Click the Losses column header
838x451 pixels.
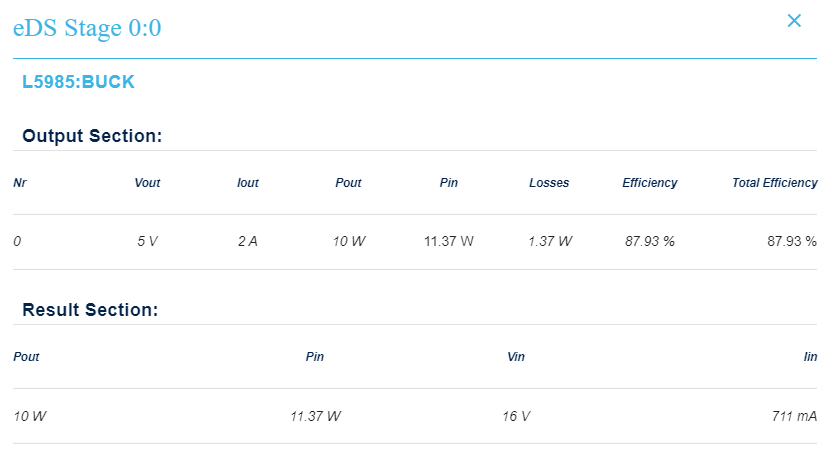pyautogui.click(x=549, y=183)
